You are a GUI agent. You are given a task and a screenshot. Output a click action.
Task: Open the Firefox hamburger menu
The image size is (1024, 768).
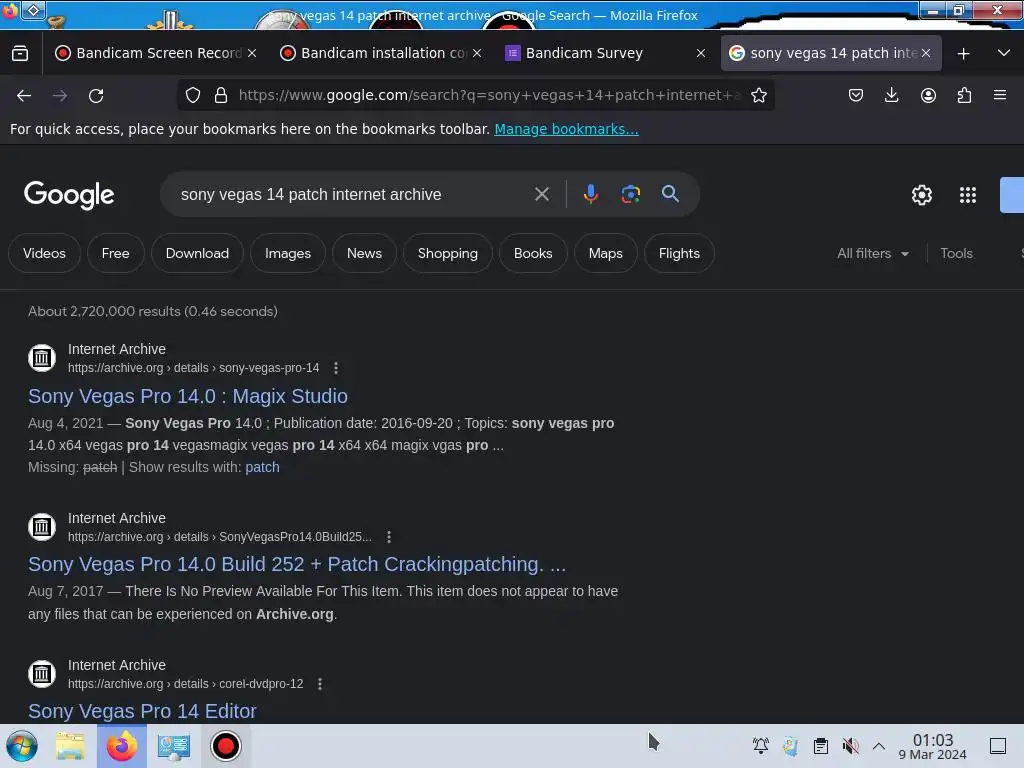coord(1000,95)
